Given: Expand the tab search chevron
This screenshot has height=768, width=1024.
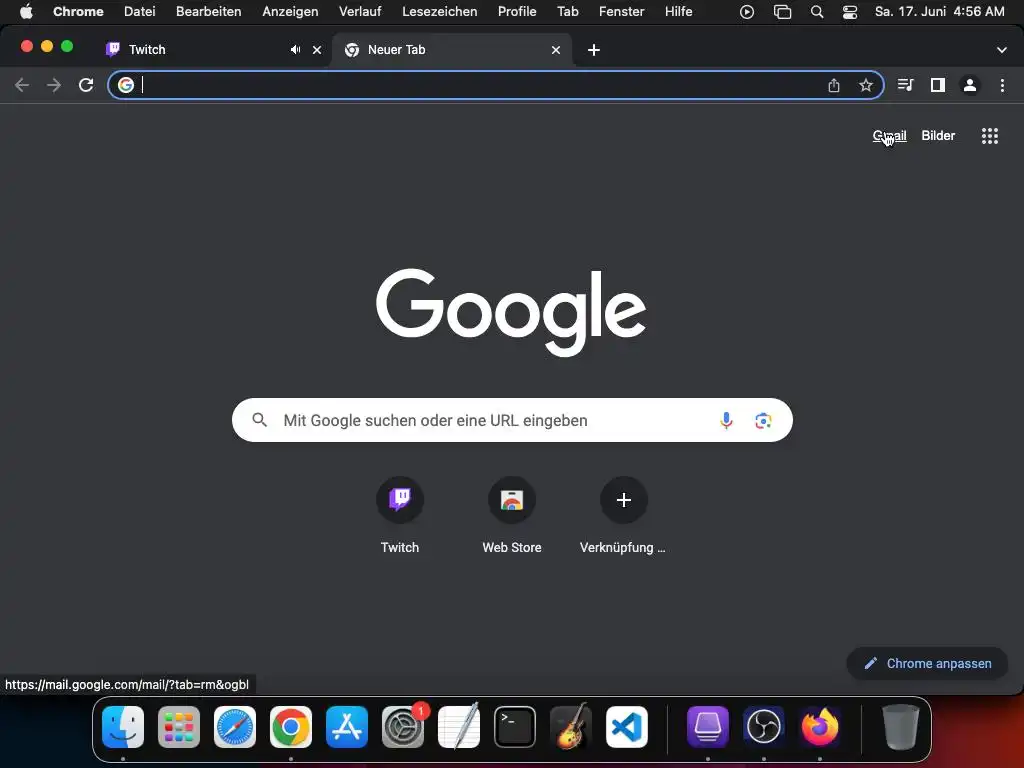Looking at the screenshot, I should point(1002,50).
